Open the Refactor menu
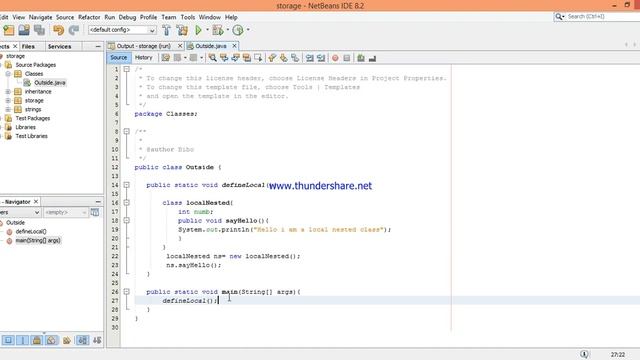The image size is (640, 360). (89, 17)
